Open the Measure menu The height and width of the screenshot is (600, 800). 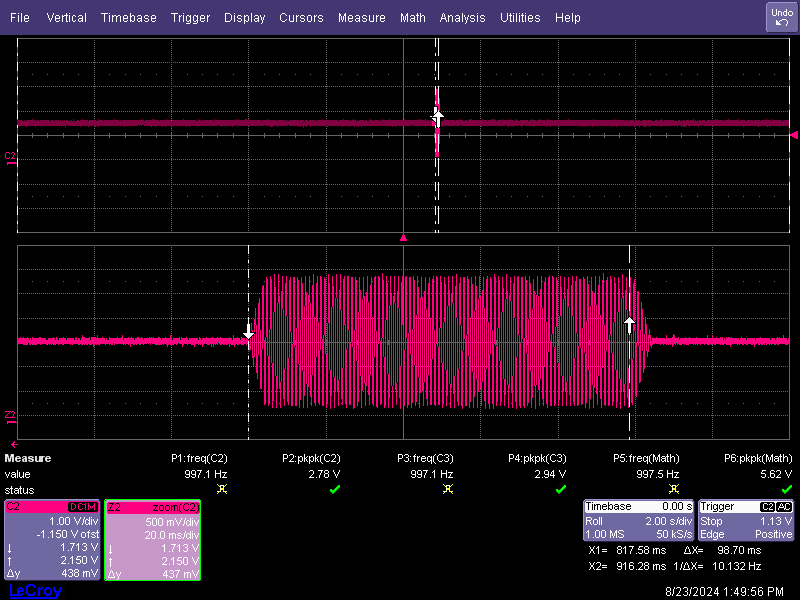pos(361,17)
